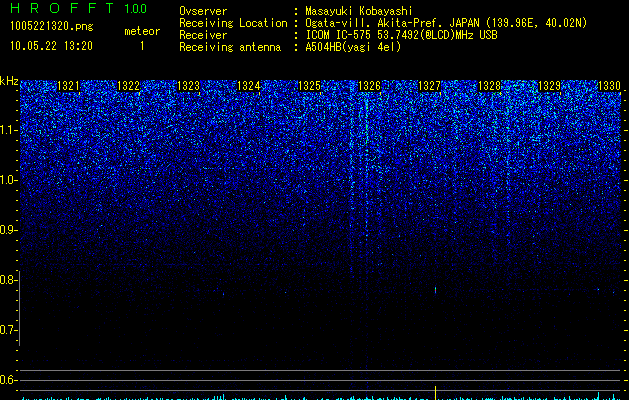Image resolution: width=629 pixels, height=400 pixels.
Task: Select the ICOM IC-575 receiver frequency text
Action: pos(401,35)
